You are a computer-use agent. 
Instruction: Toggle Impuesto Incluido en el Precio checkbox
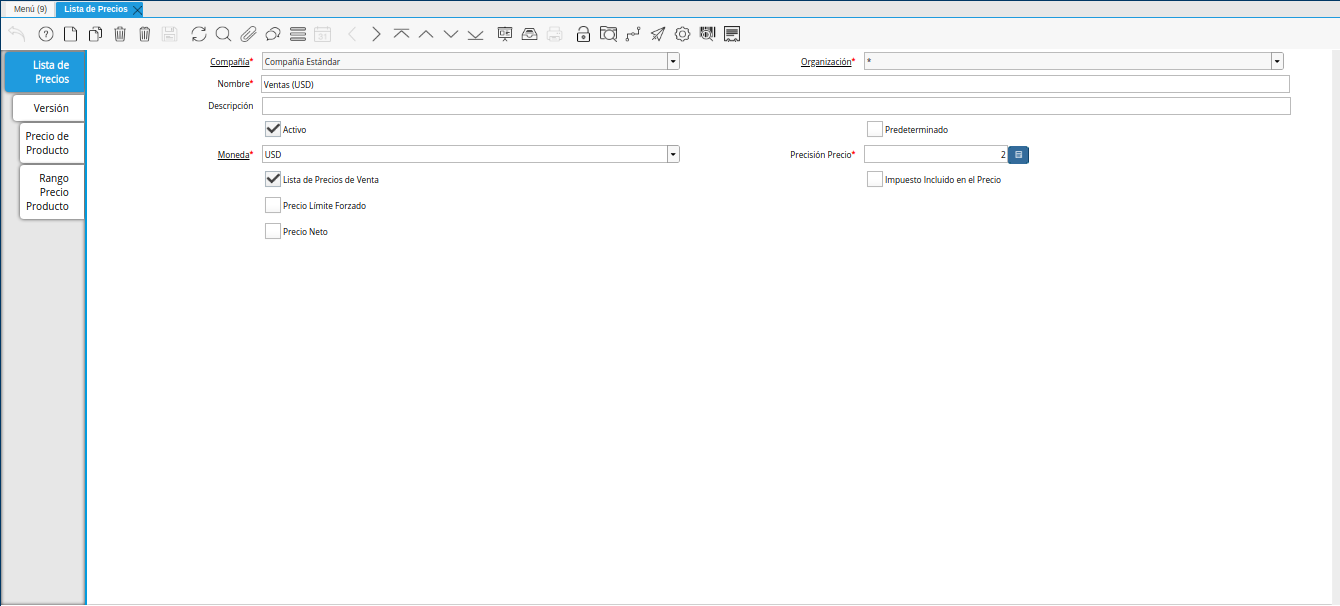click(x=875, y=179)
